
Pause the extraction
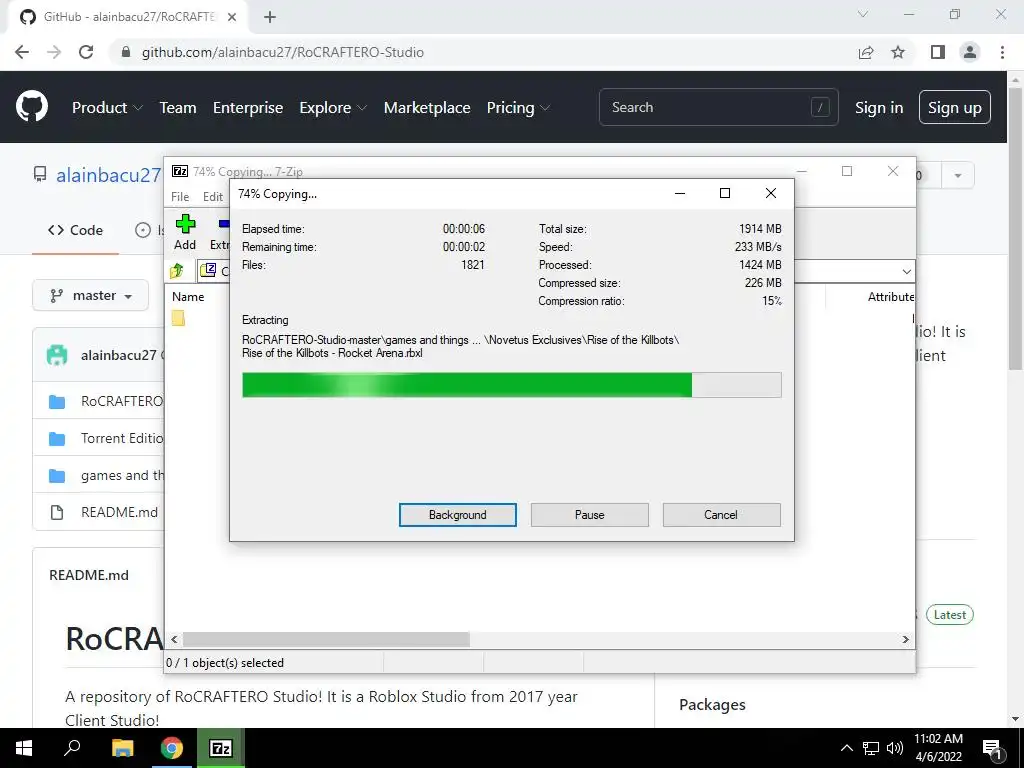coord(590,515)
